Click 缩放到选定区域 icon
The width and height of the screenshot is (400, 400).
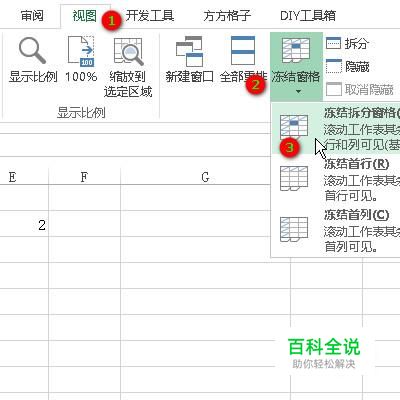128,52
